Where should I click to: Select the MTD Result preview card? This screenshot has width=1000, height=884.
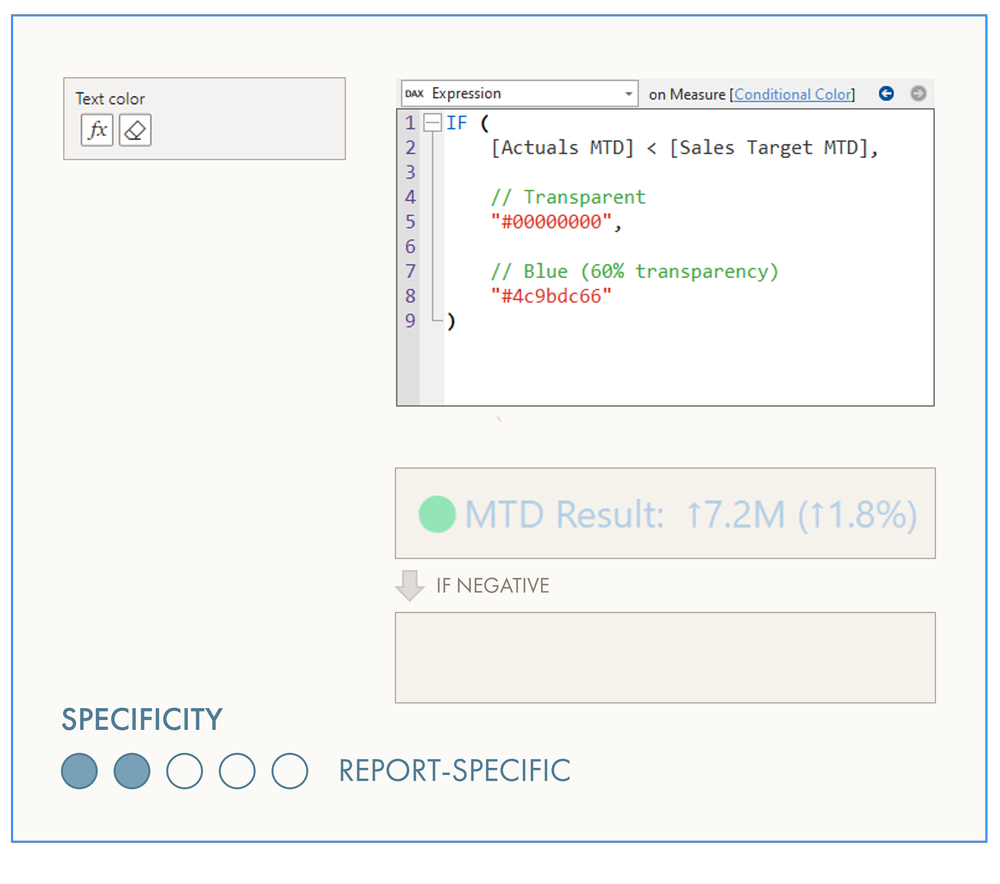[x=665, y=513]
